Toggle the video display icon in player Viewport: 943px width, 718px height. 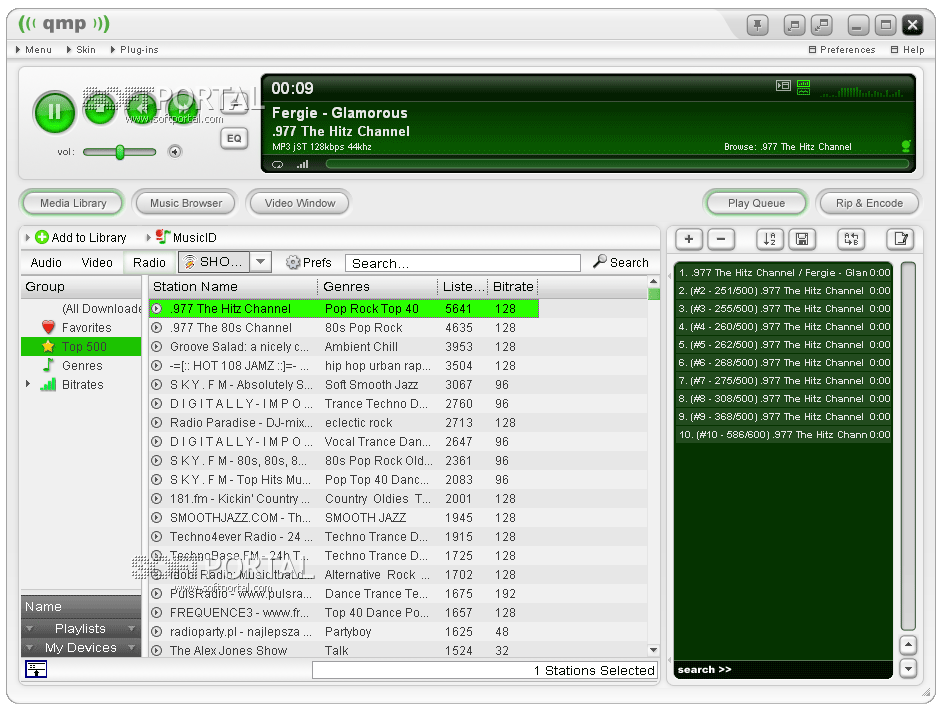coord(783,85)
